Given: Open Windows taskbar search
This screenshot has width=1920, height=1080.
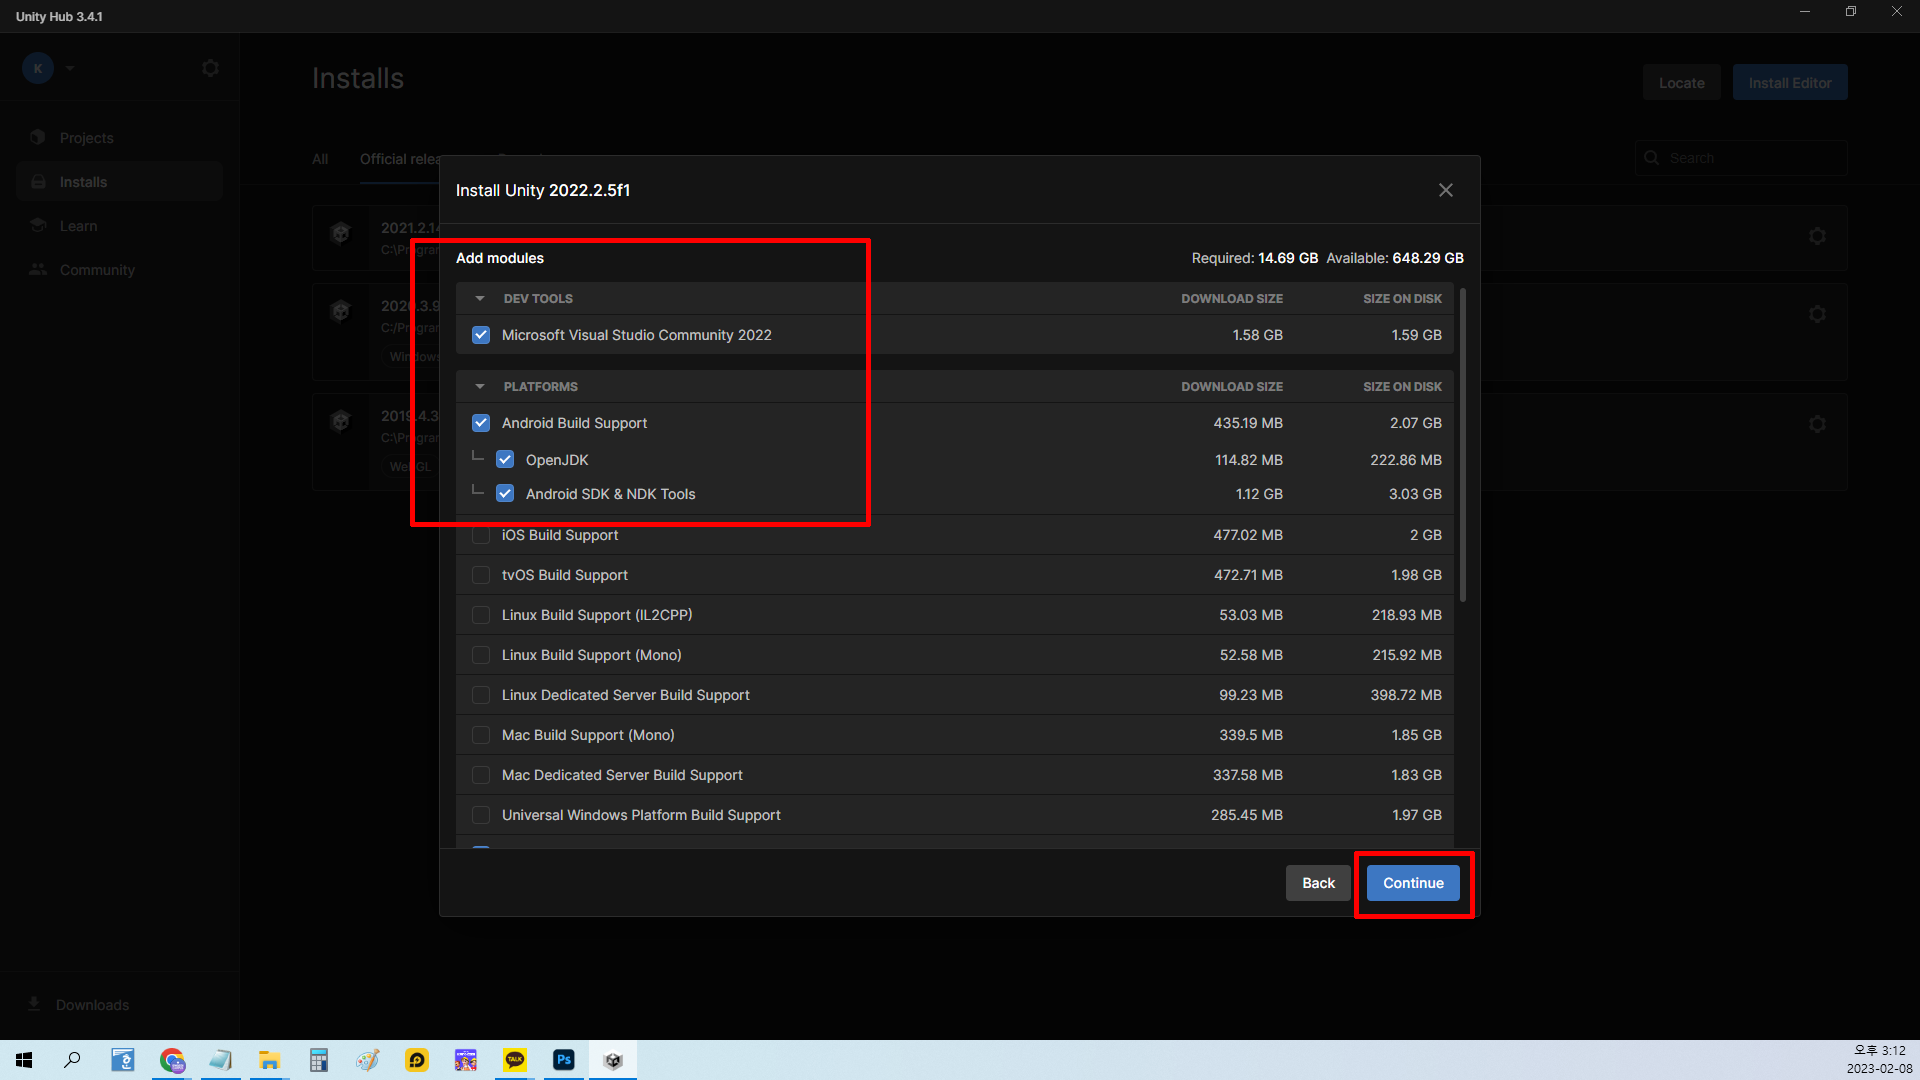Looking at the screenshot, I should (72, 1060).
